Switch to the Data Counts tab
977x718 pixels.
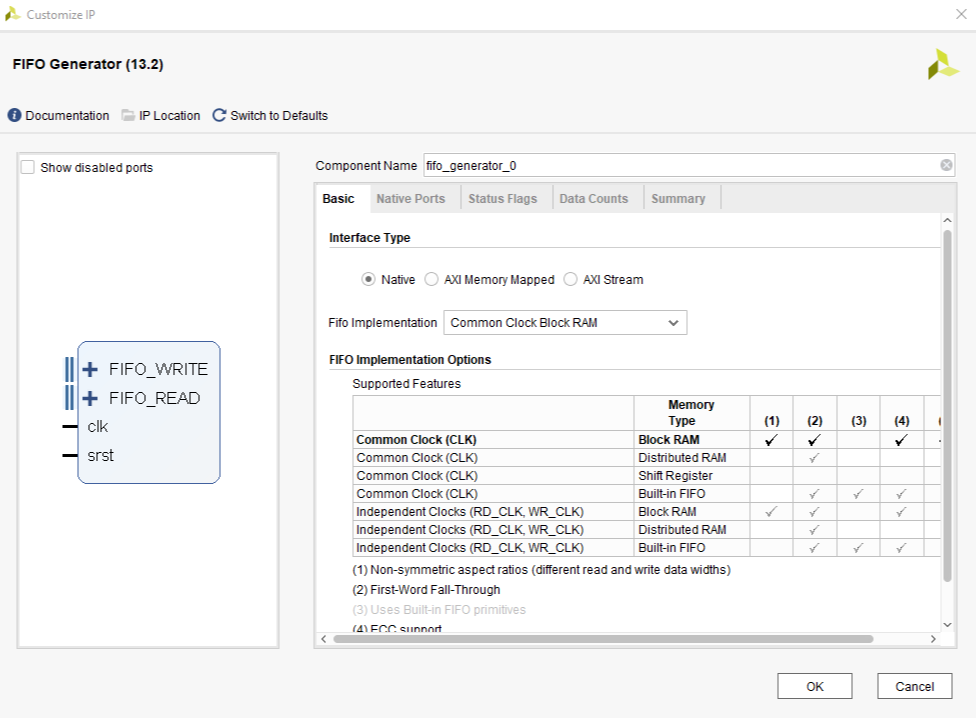point(595,198)
